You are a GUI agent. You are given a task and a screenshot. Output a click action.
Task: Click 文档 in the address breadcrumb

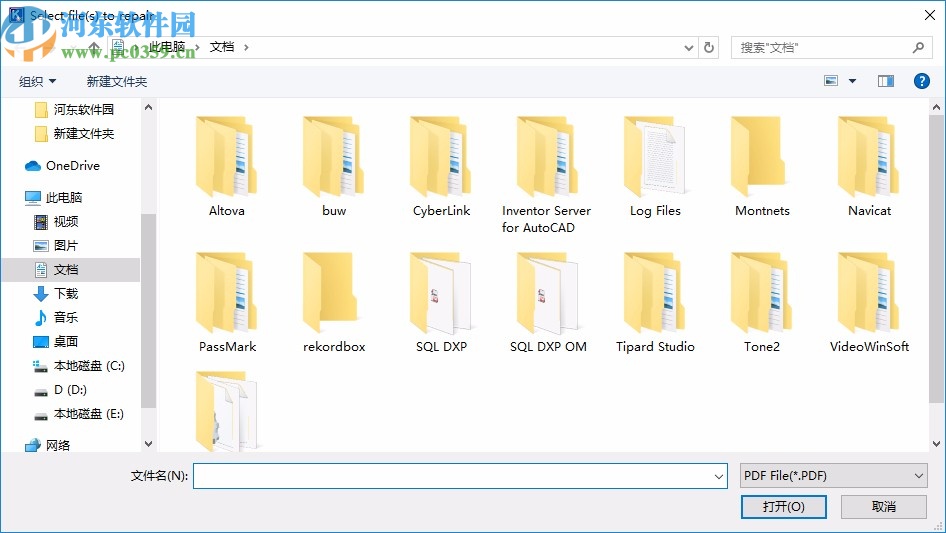click(x=221, y=47)
